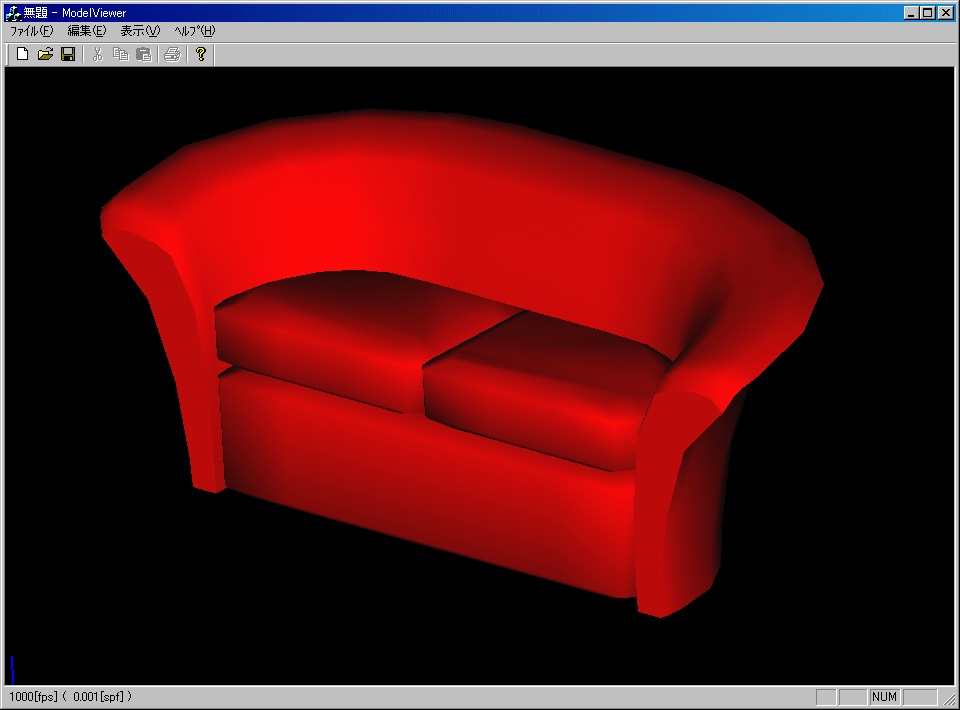Open About via question mark icon
This screenshot has width=960, height=710.
[x=201, y=54]
